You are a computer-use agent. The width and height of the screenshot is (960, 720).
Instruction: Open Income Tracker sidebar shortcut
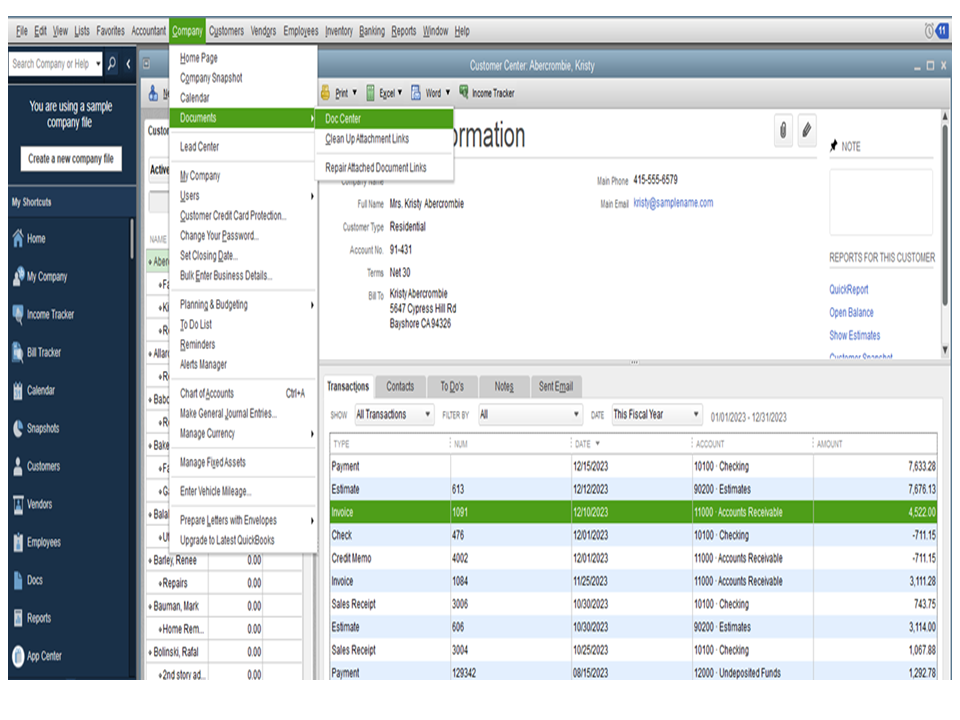43,314
